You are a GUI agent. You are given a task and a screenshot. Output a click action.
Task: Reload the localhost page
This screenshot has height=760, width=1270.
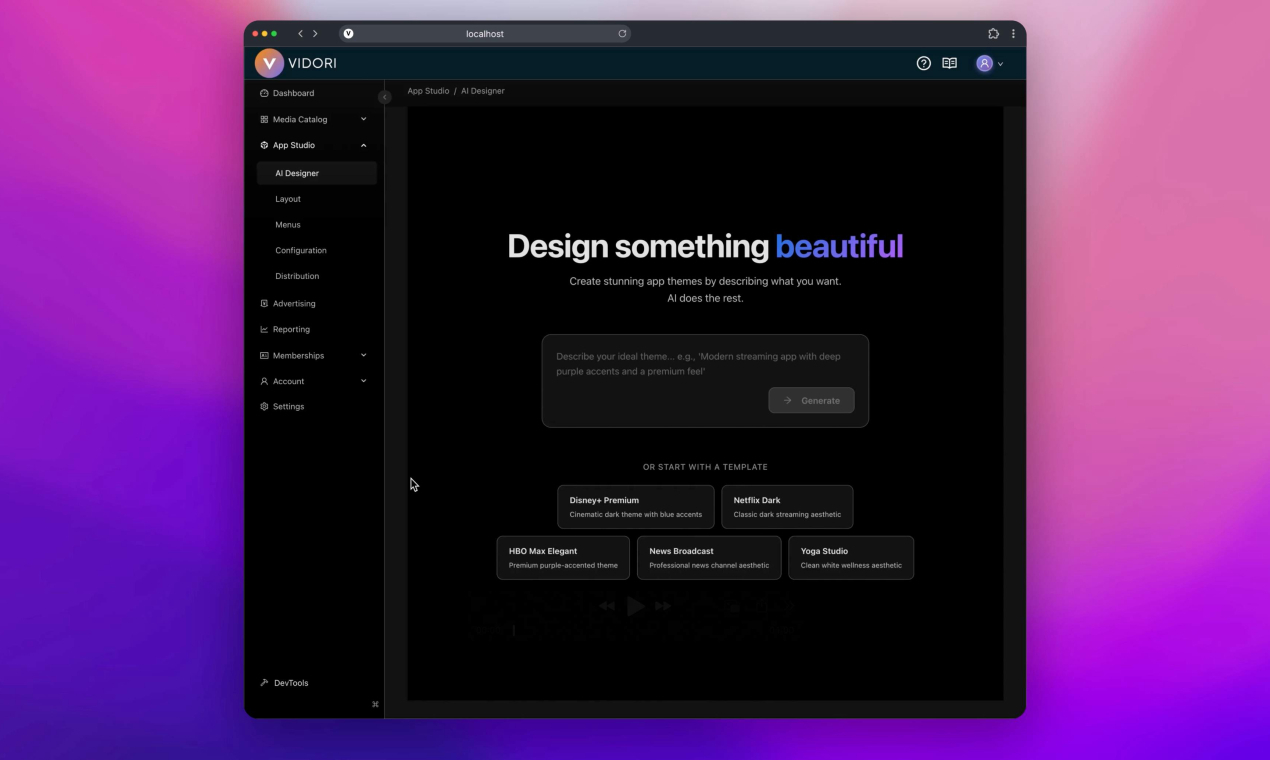(x=622, y=34)
